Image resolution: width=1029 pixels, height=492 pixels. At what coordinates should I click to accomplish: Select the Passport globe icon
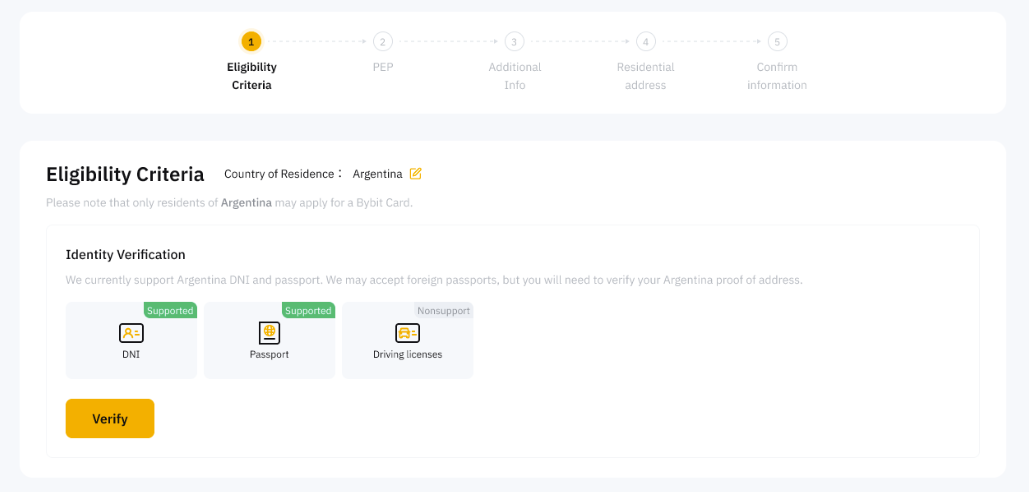[x=269, y=333]
